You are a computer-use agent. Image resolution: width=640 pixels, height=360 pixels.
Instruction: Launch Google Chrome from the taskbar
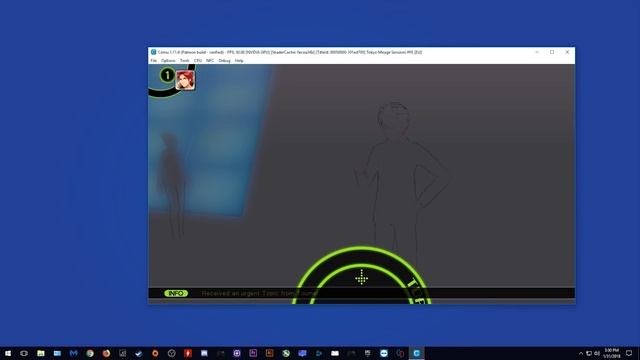coord(90,353)
